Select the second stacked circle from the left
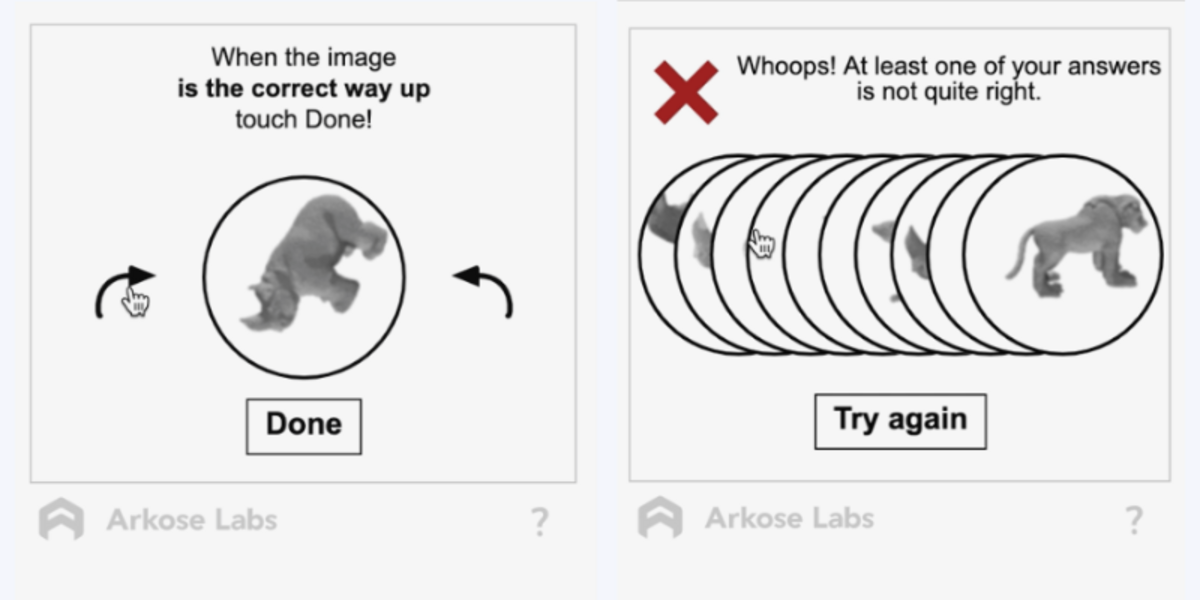 pyautogui.click(x=695, y=255)
